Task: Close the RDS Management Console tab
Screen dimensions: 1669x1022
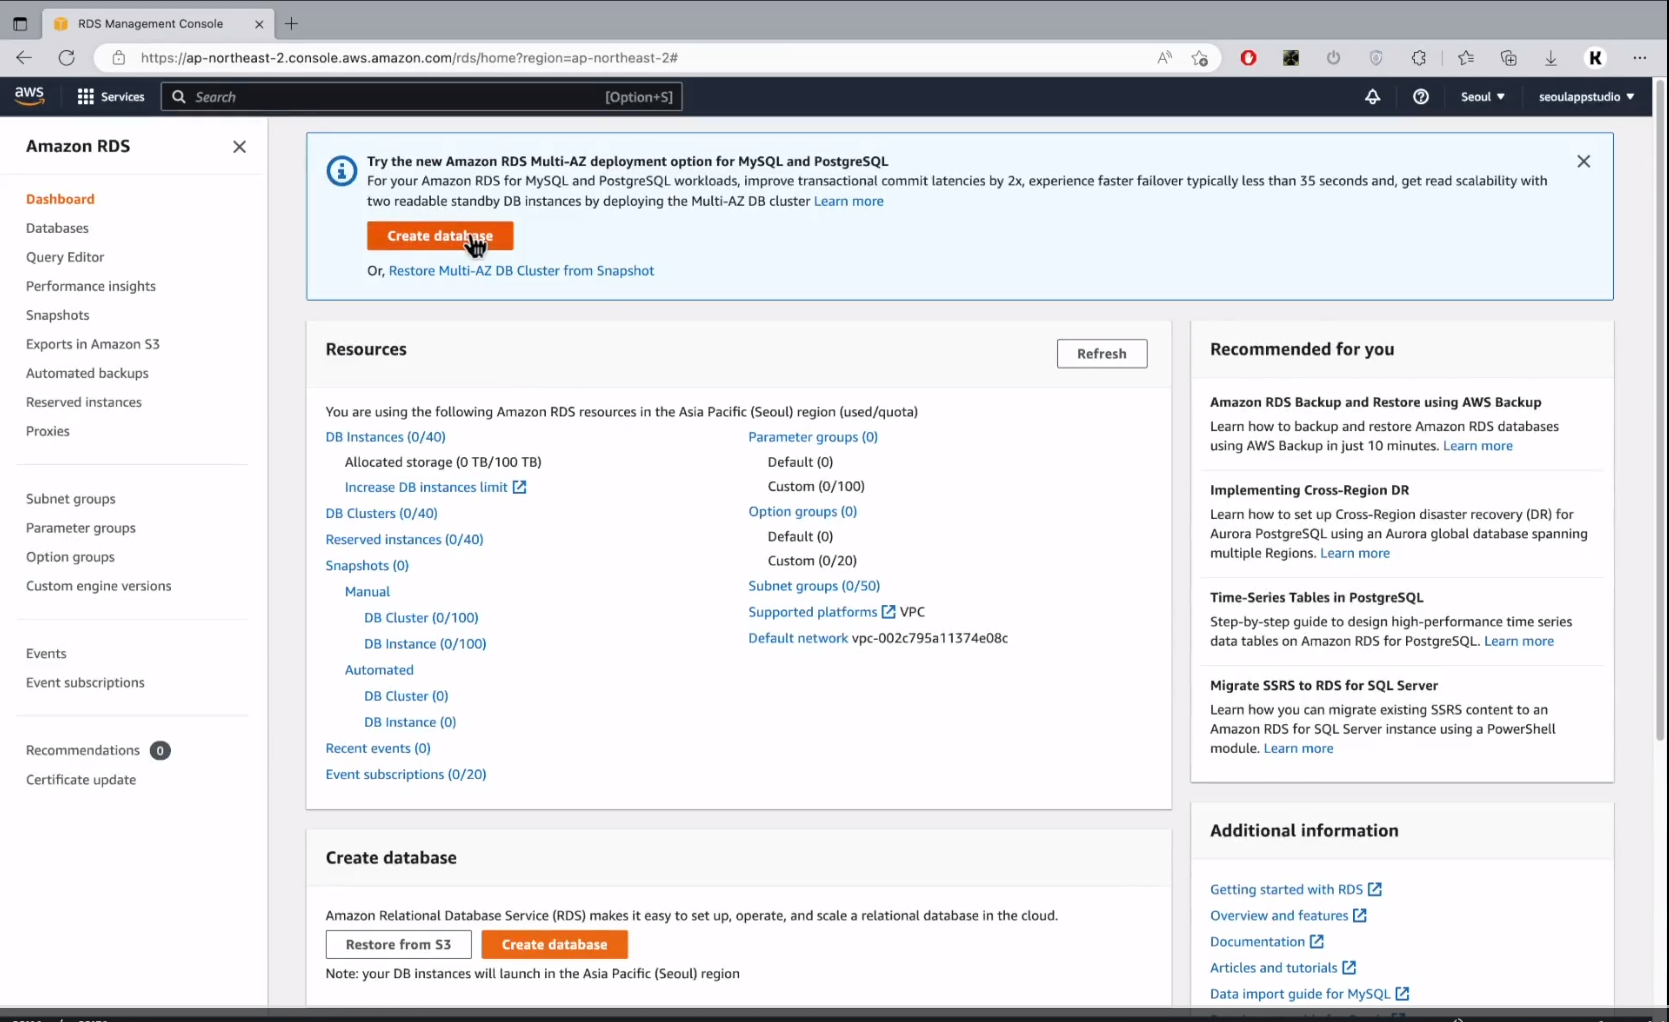Action: point(259,24)
